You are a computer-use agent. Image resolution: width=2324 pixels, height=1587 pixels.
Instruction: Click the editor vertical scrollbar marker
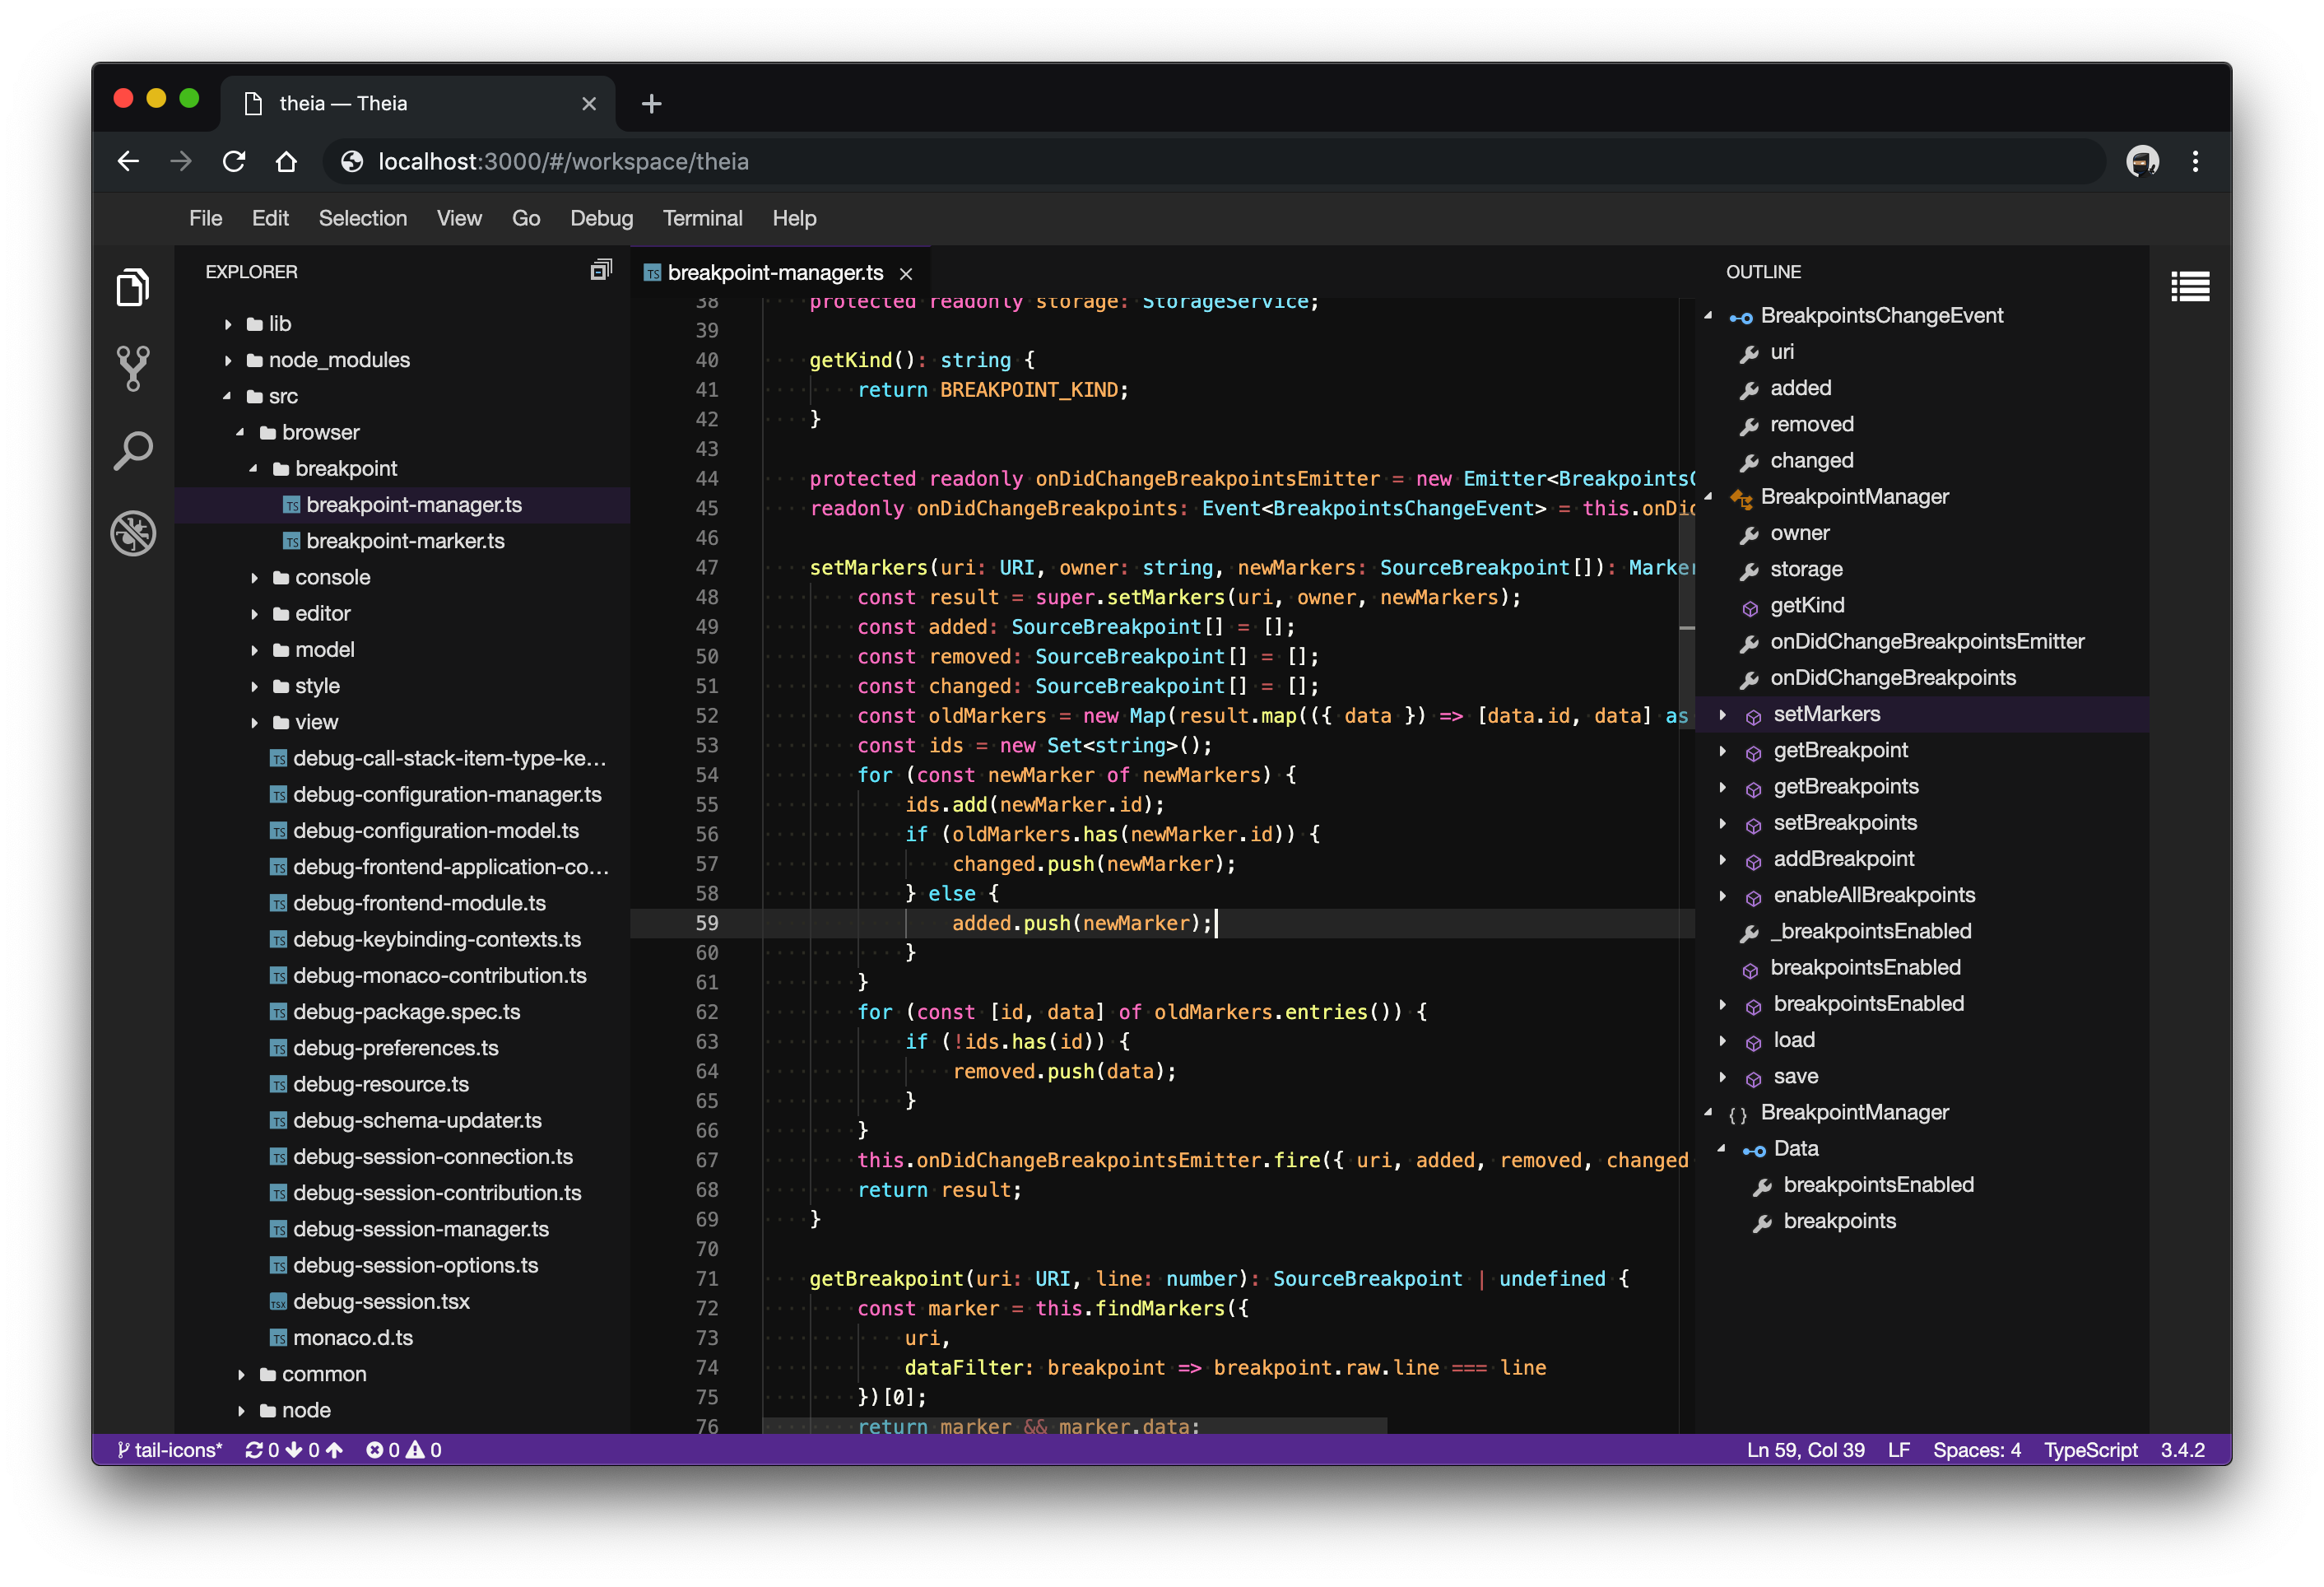(1687, 627)
